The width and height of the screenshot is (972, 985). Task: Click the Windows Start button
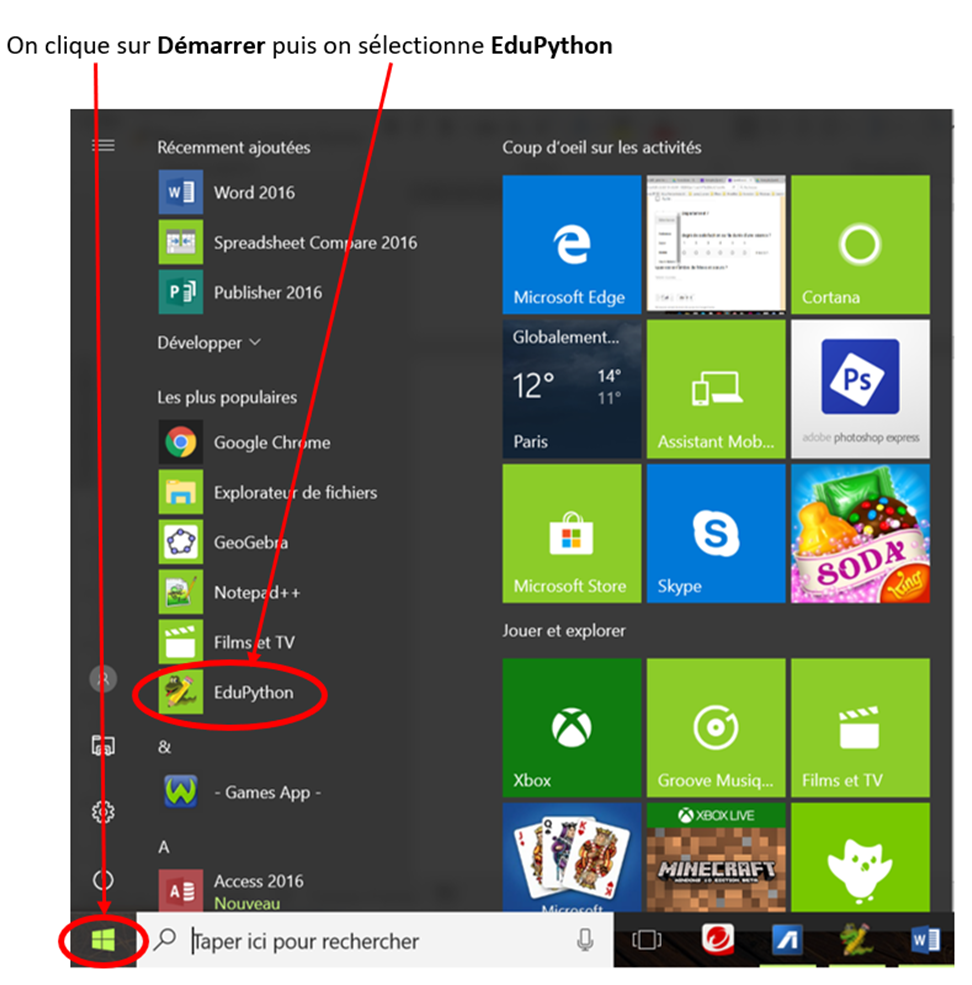pyautogui.click(x=103, y=940)
